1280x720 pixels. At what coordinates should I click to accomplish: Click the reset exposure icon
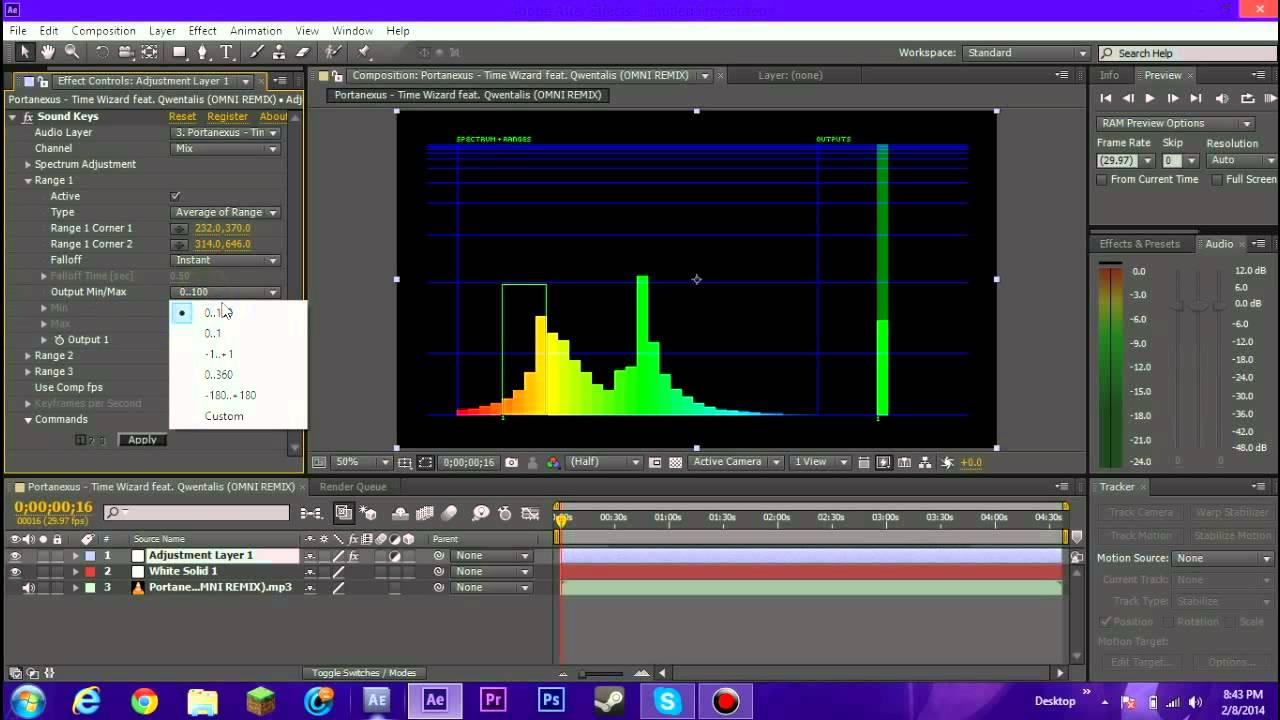[947, 462]
